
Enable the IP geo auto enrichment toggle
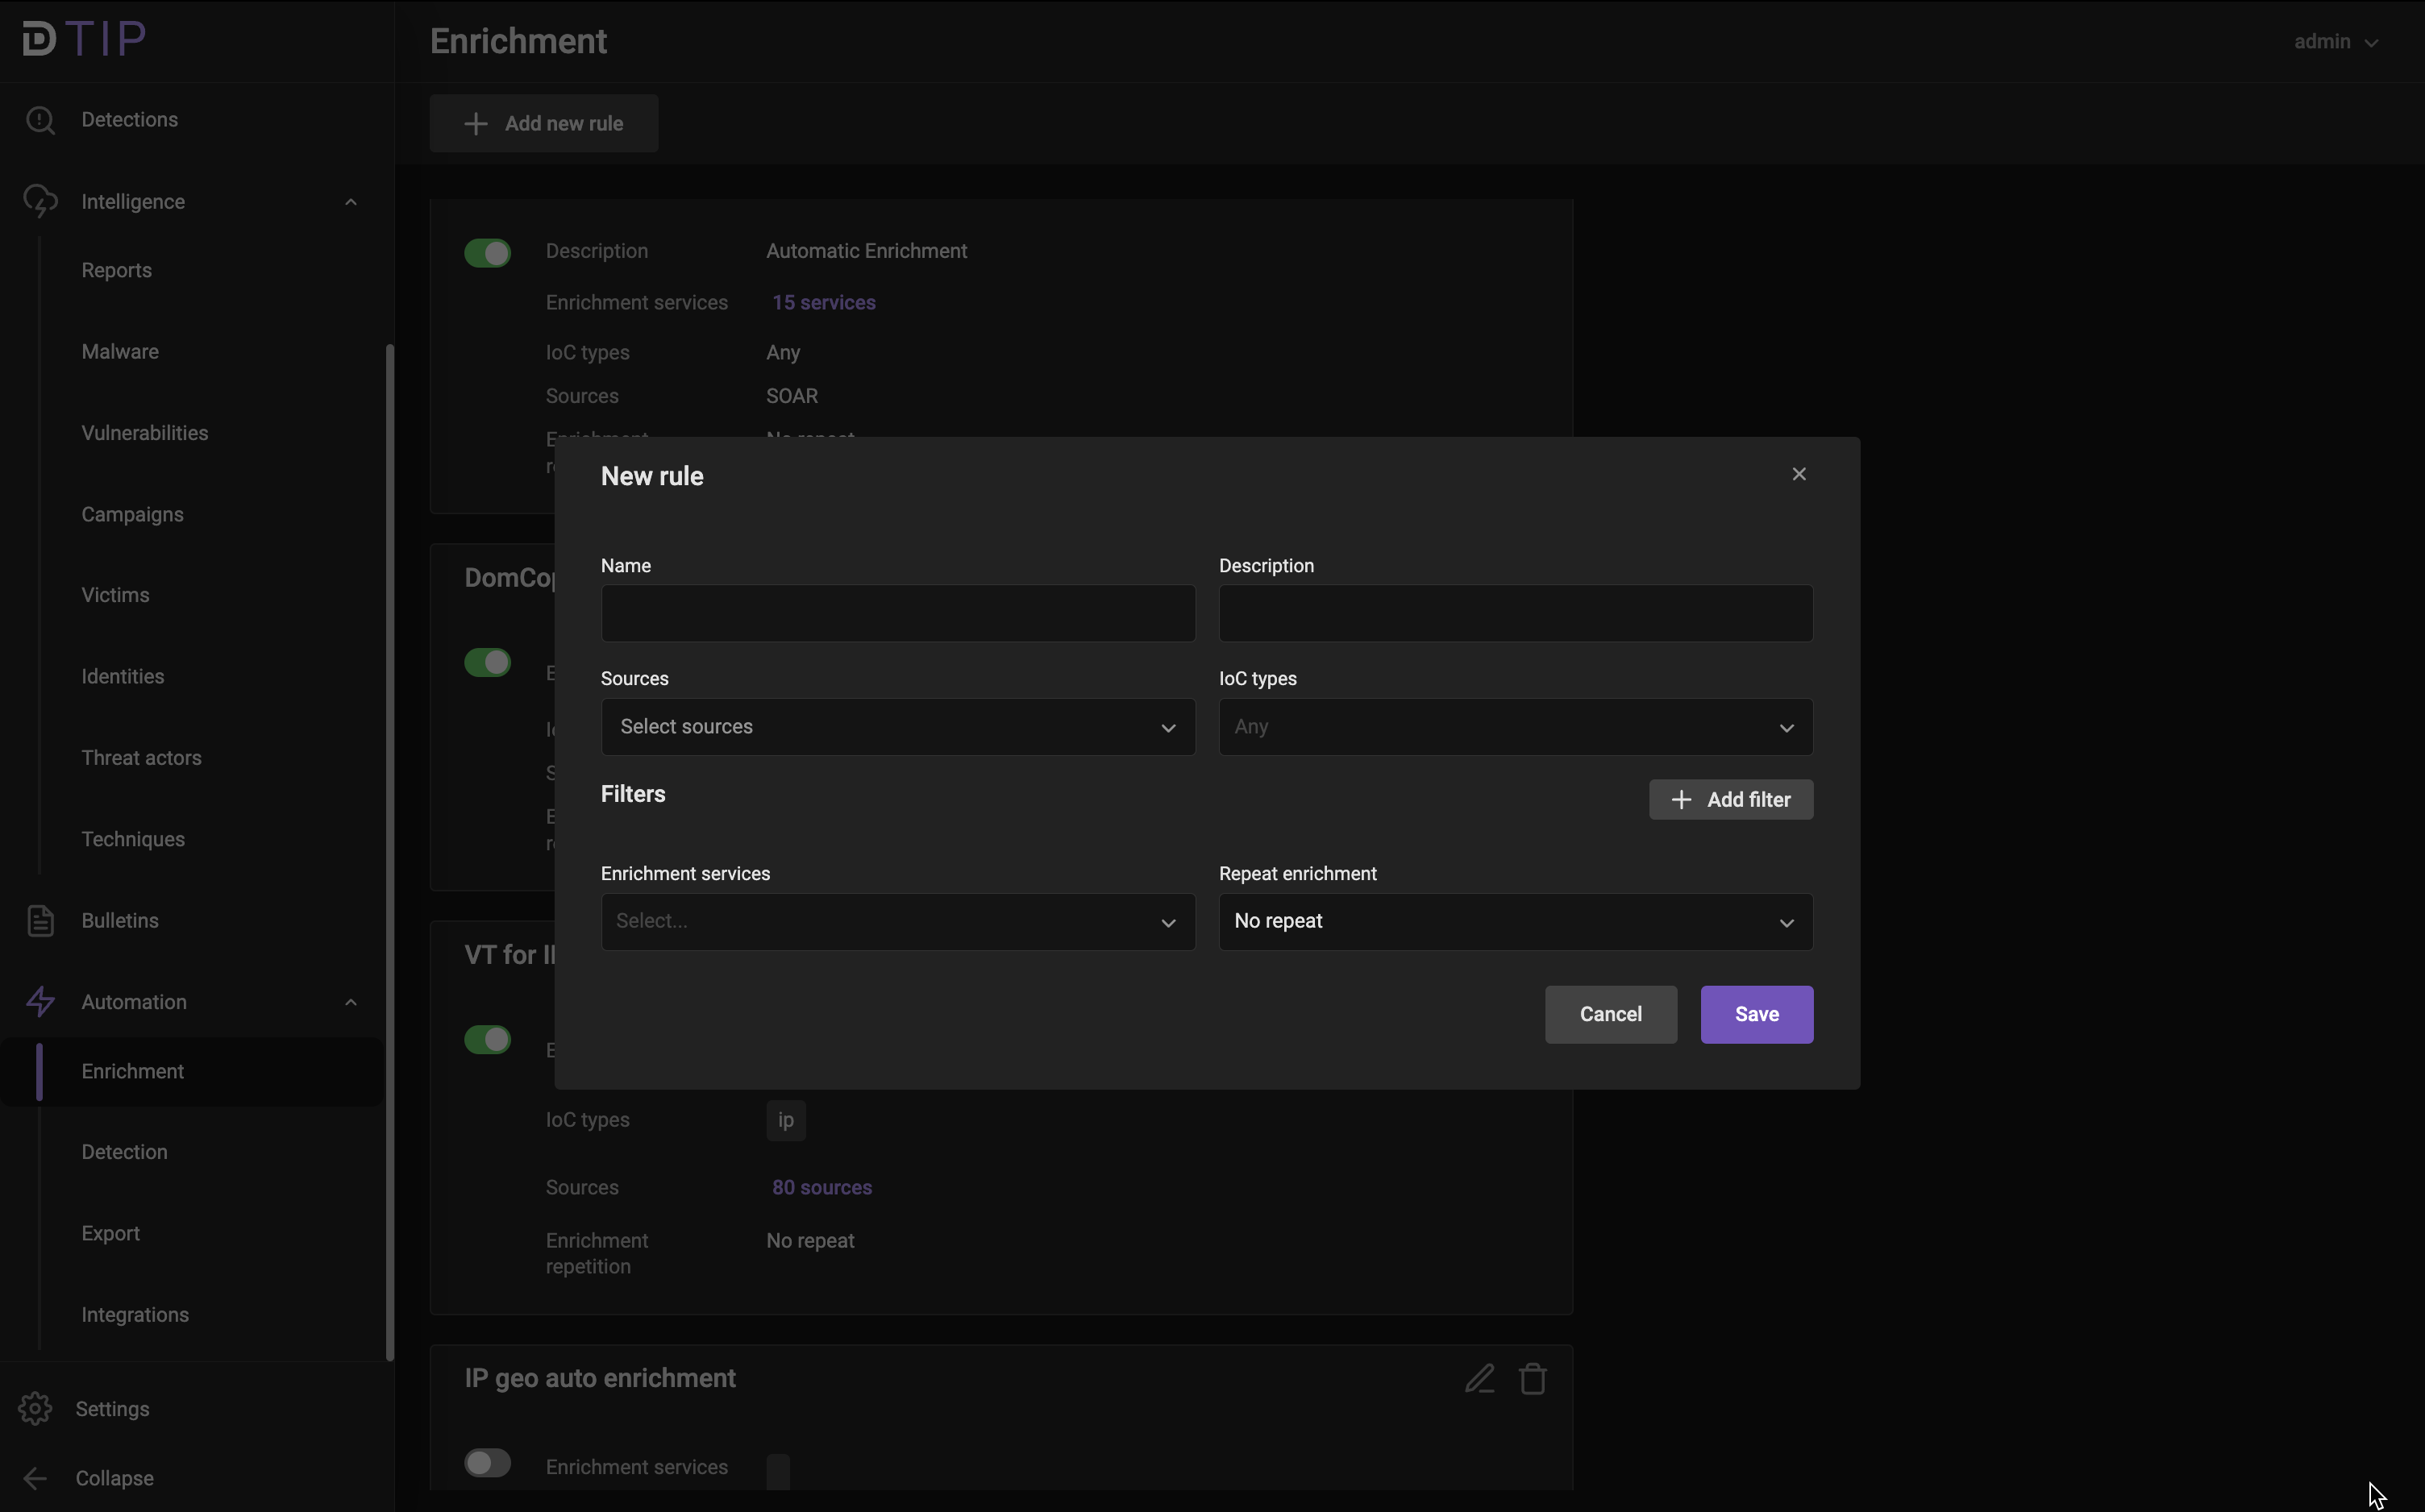pos(487,1463)
